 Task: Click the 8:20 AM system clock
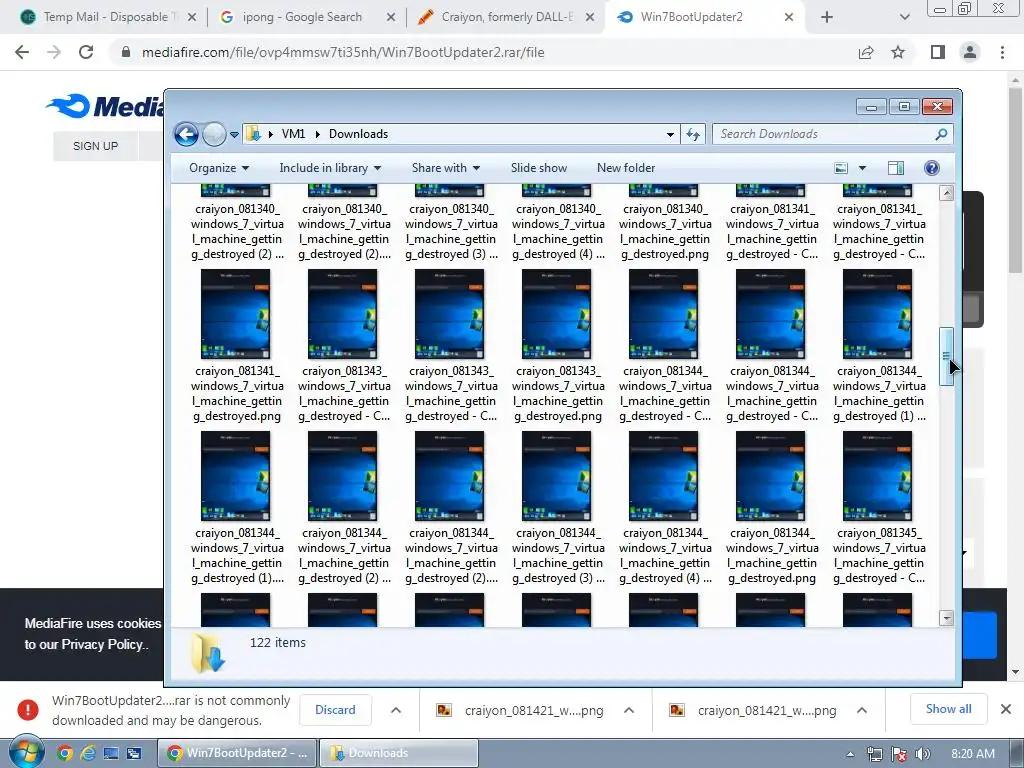pyautogui.click(x=973, y=754)
